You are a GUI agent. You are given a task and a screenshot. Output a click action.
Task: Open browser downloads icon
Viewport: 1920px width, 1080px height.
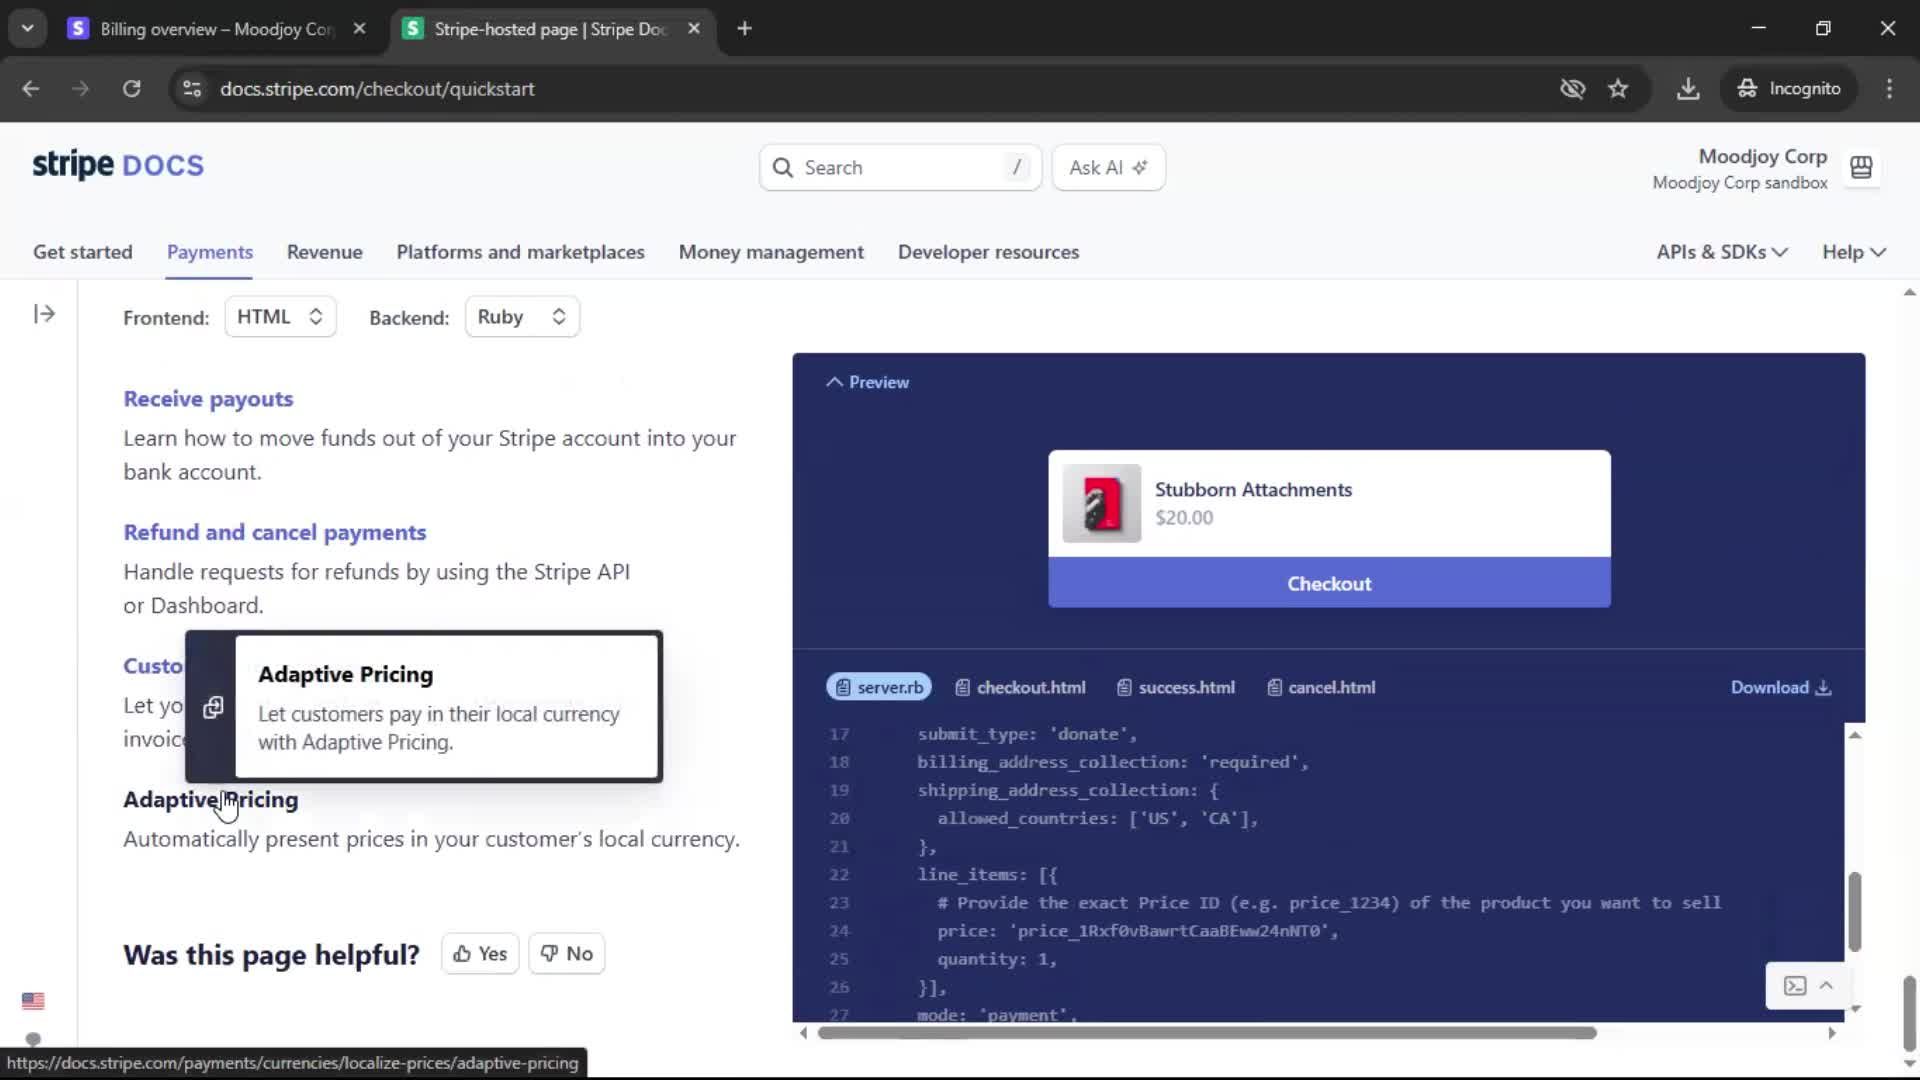pos(1688,89)
